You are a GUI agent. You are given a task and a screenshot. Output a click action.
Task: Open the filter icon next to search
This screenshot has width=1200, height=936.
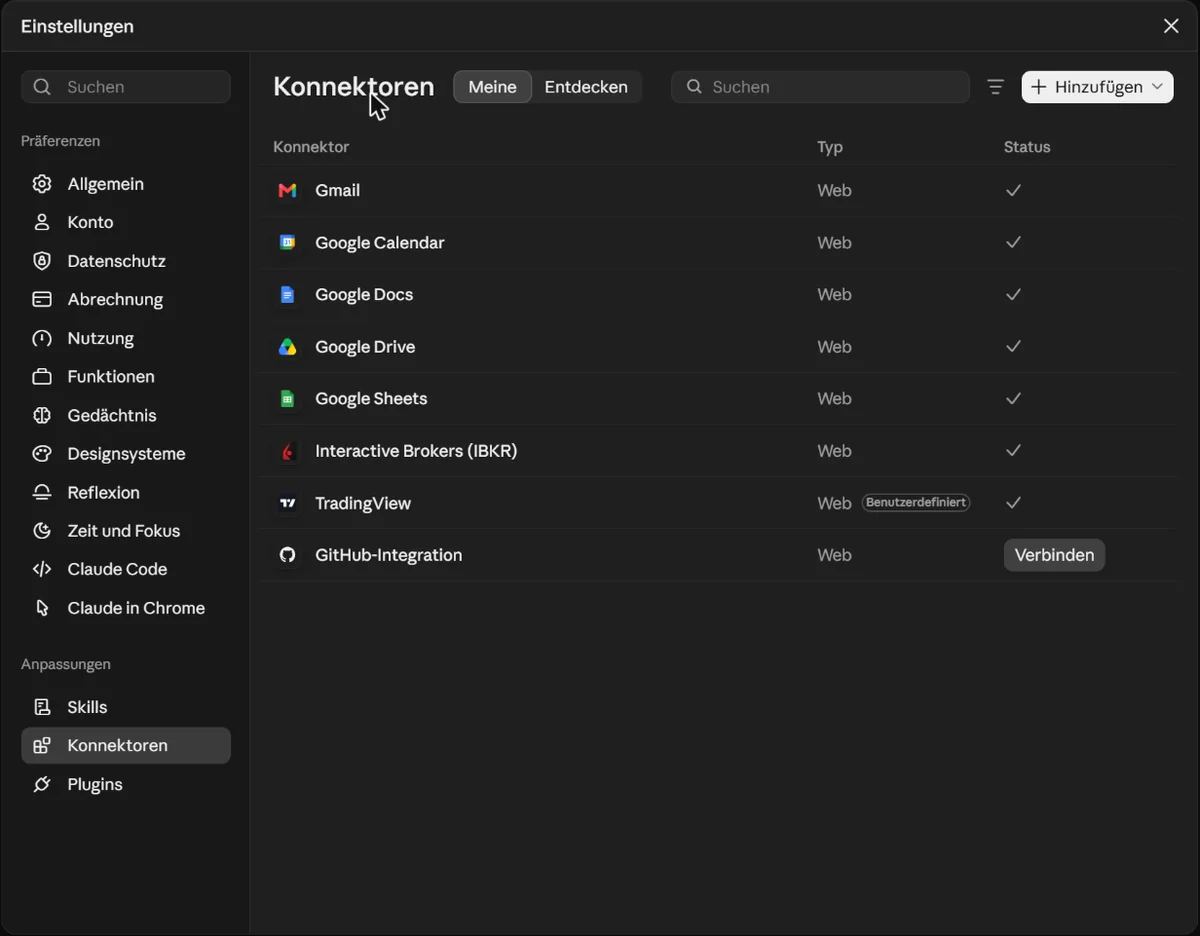coord(995,87)
